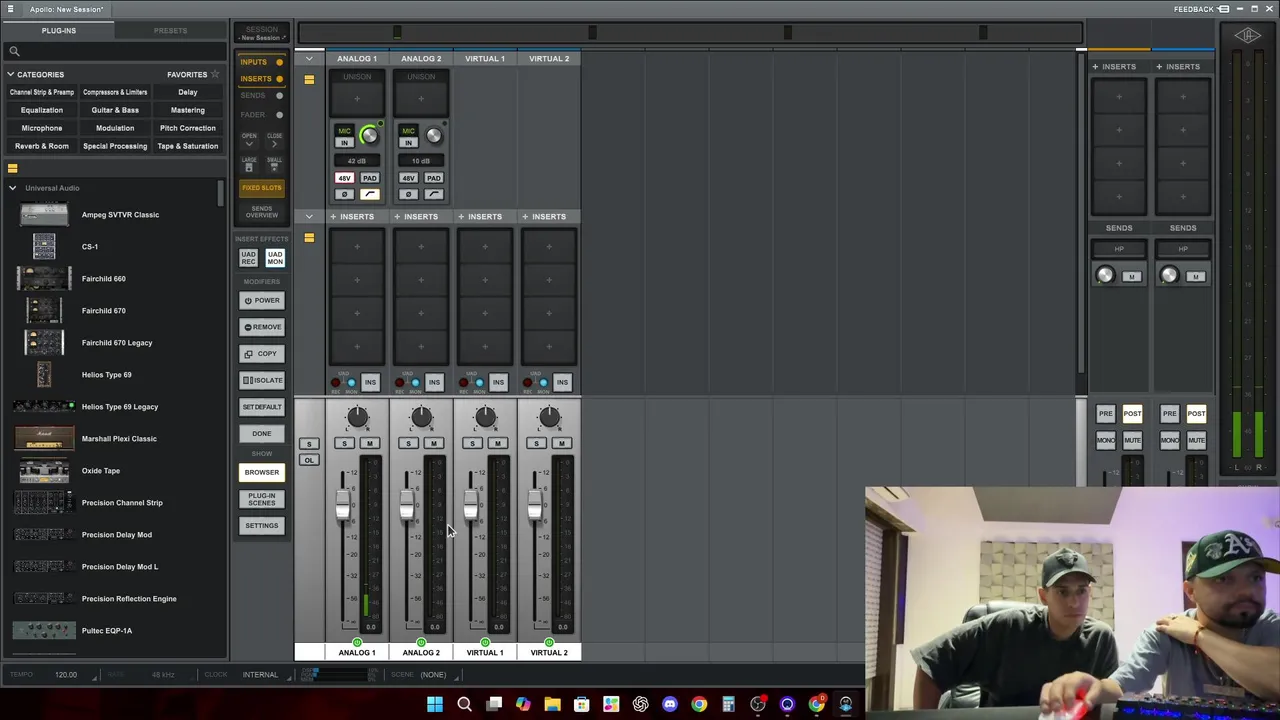Filter by Compressors & Limiters category

click(115, 92)
